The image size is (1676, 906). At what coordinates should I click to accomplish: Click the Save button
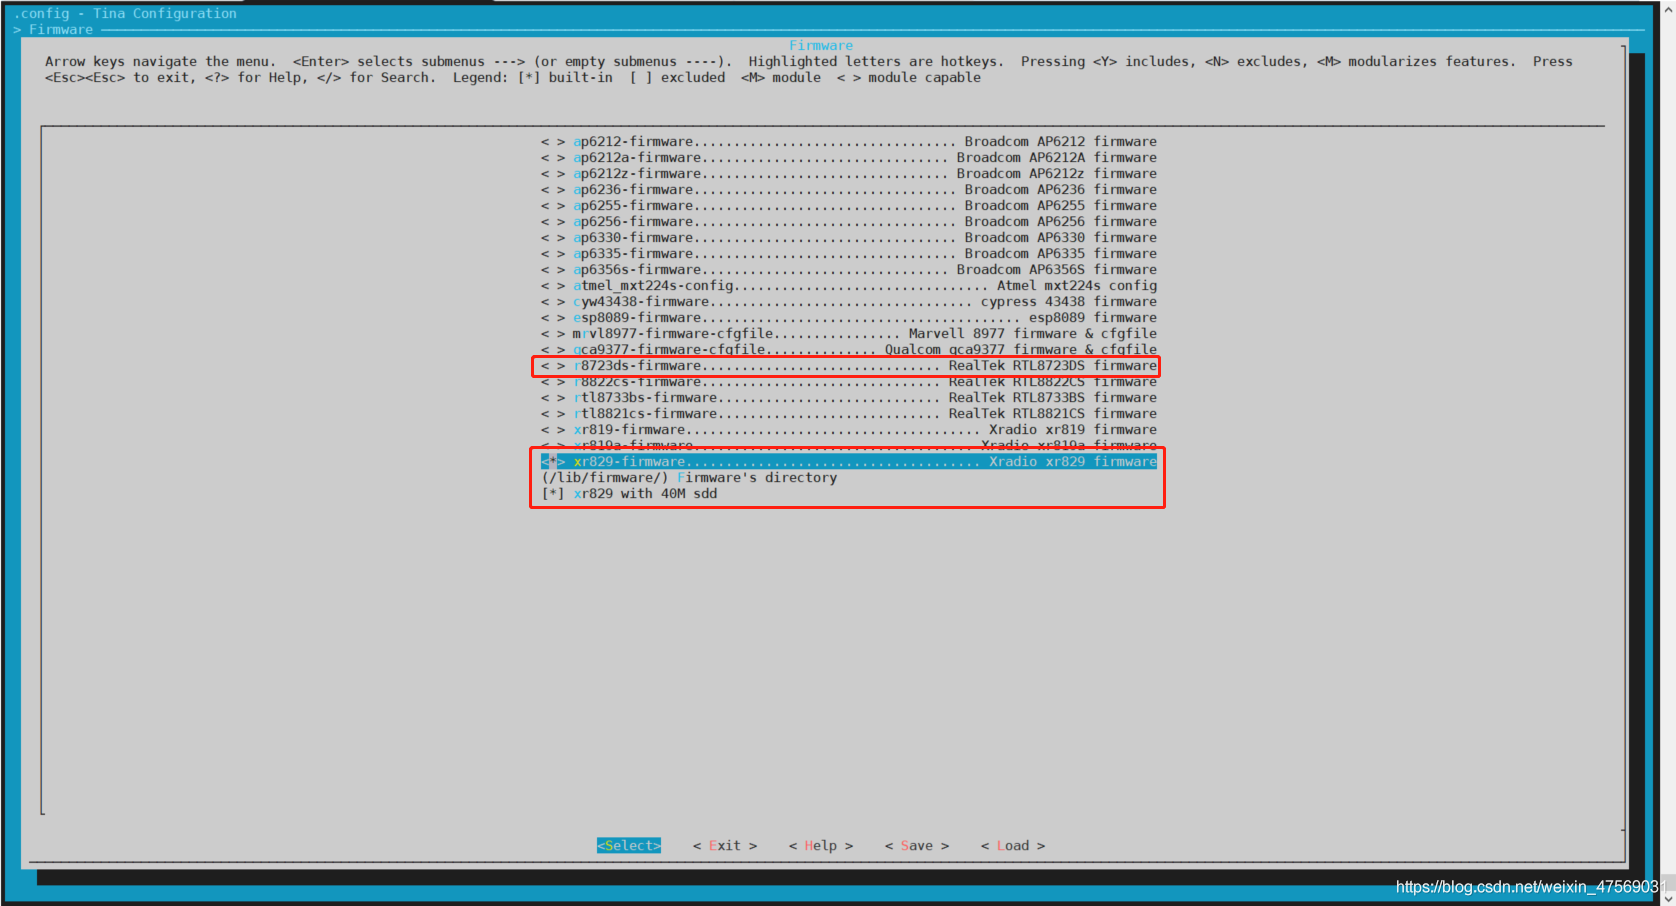[917, 846]
